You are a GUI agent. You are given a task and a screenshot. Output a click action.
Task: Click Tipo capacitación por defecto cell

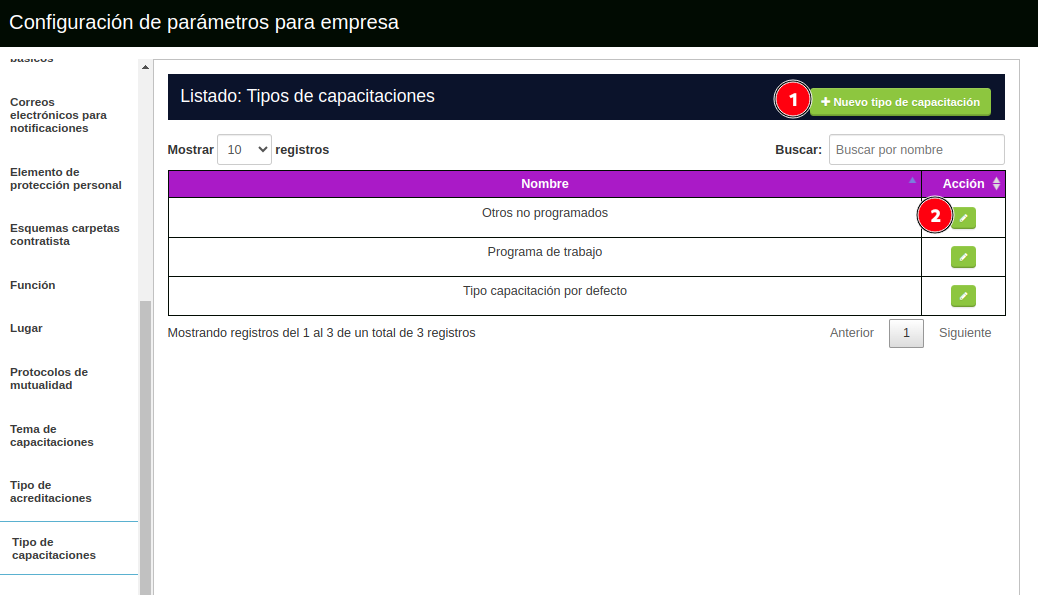(545, 296)
